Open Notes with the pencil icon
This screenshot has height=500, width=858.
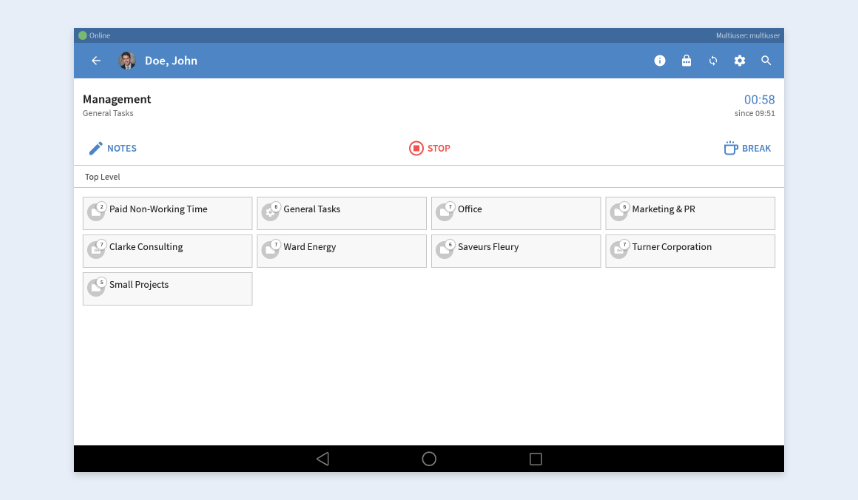coord(113,148)
